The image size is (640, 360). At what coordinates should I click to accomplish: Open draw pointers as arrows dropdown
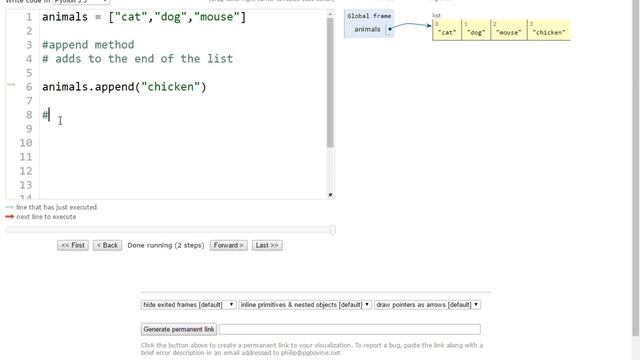point(427,305)
